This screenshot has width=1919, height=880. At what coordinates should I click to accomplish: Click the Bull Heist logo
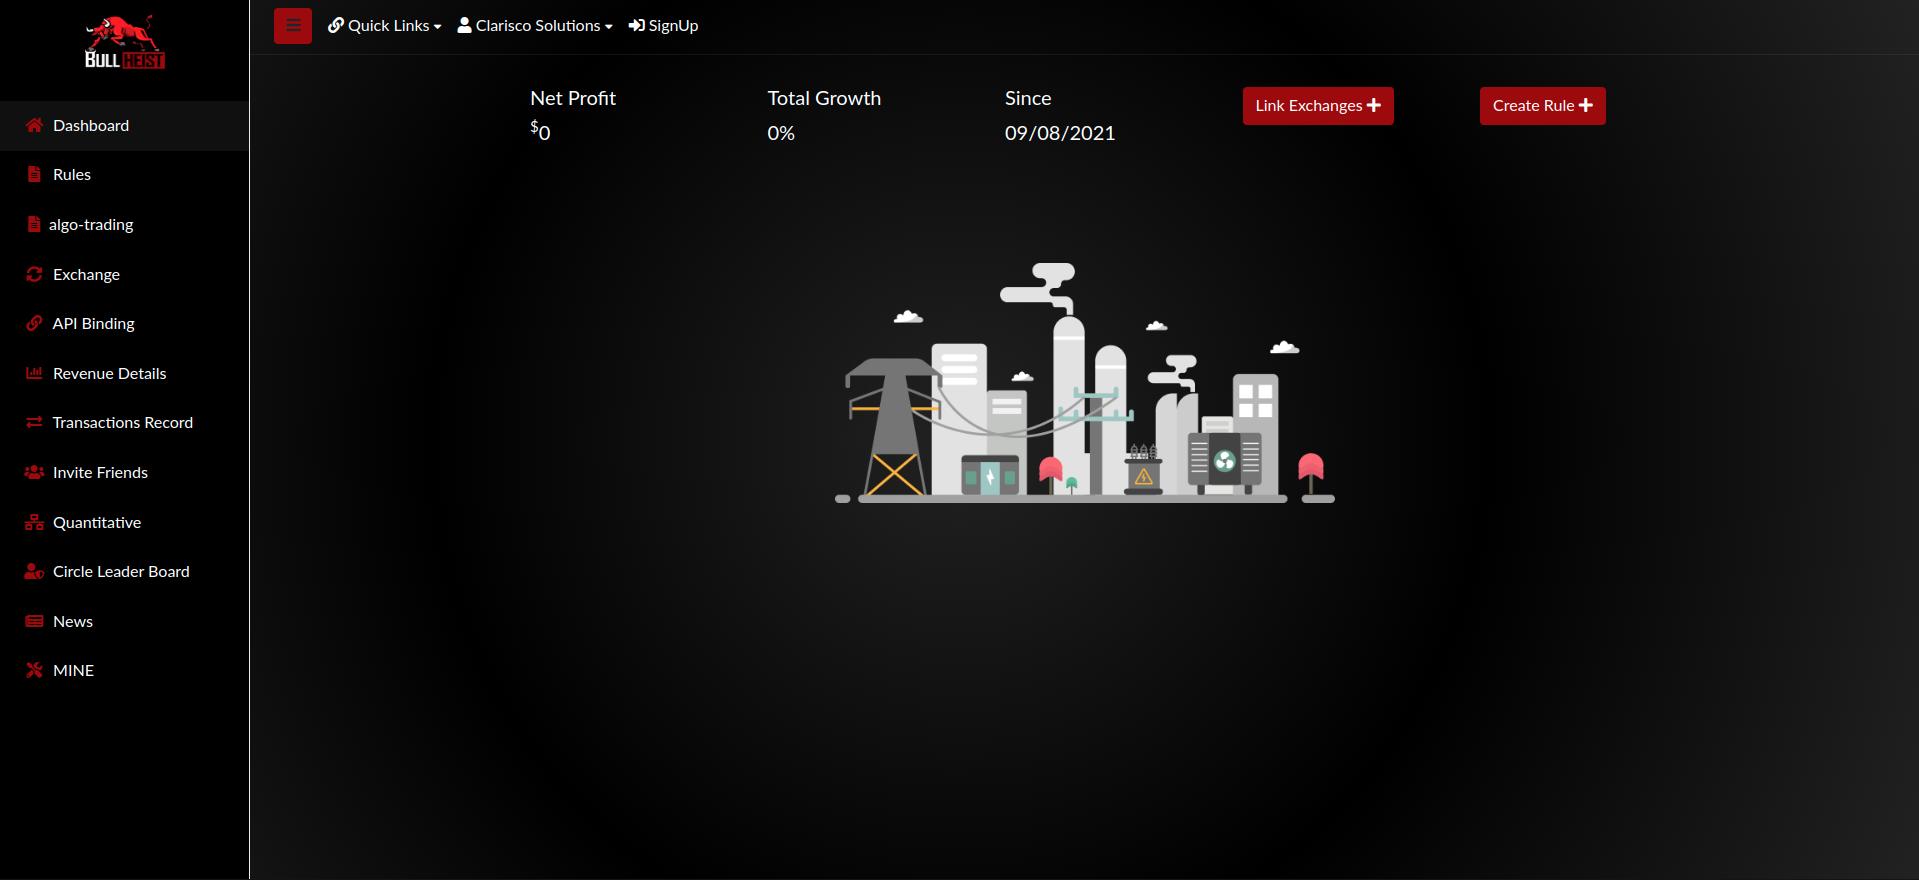tap(124, 43)
